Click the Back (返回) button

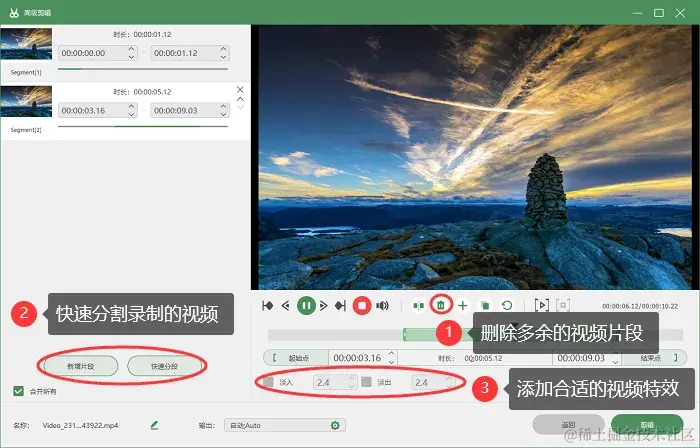click(568, 425)
